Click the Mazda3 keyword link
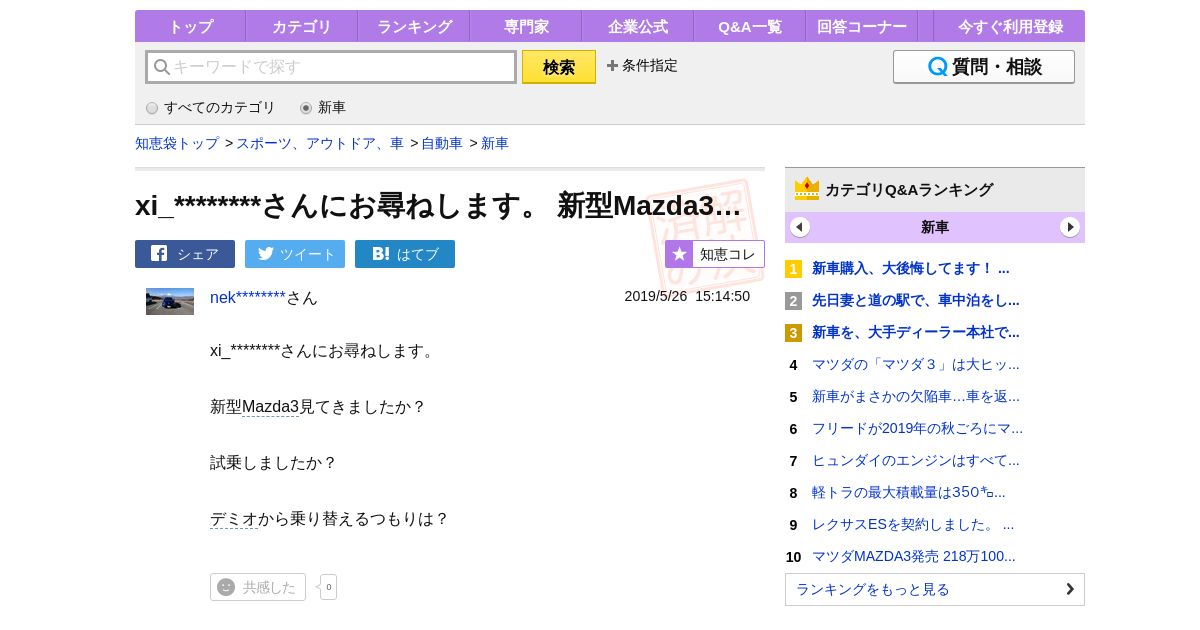 (x=270, y=407)
